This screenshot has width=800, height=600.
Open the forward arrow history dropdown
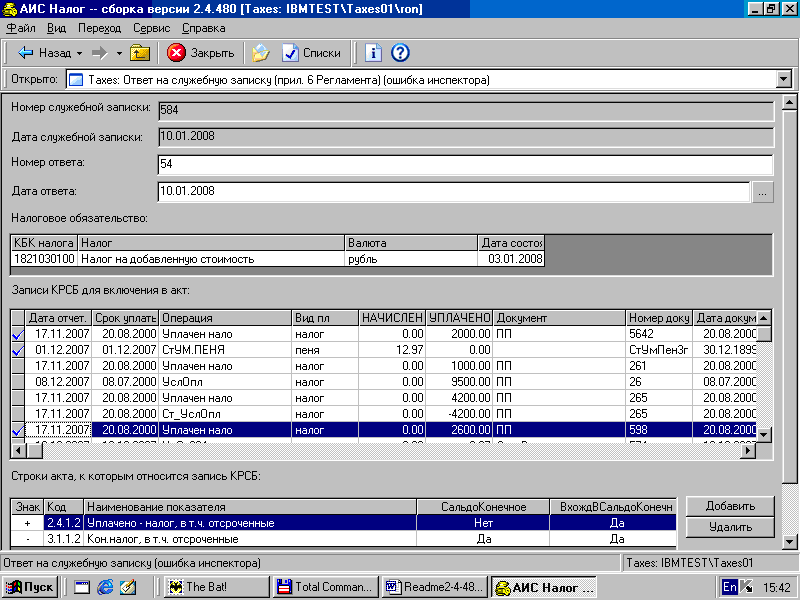[x=119, y=53]
